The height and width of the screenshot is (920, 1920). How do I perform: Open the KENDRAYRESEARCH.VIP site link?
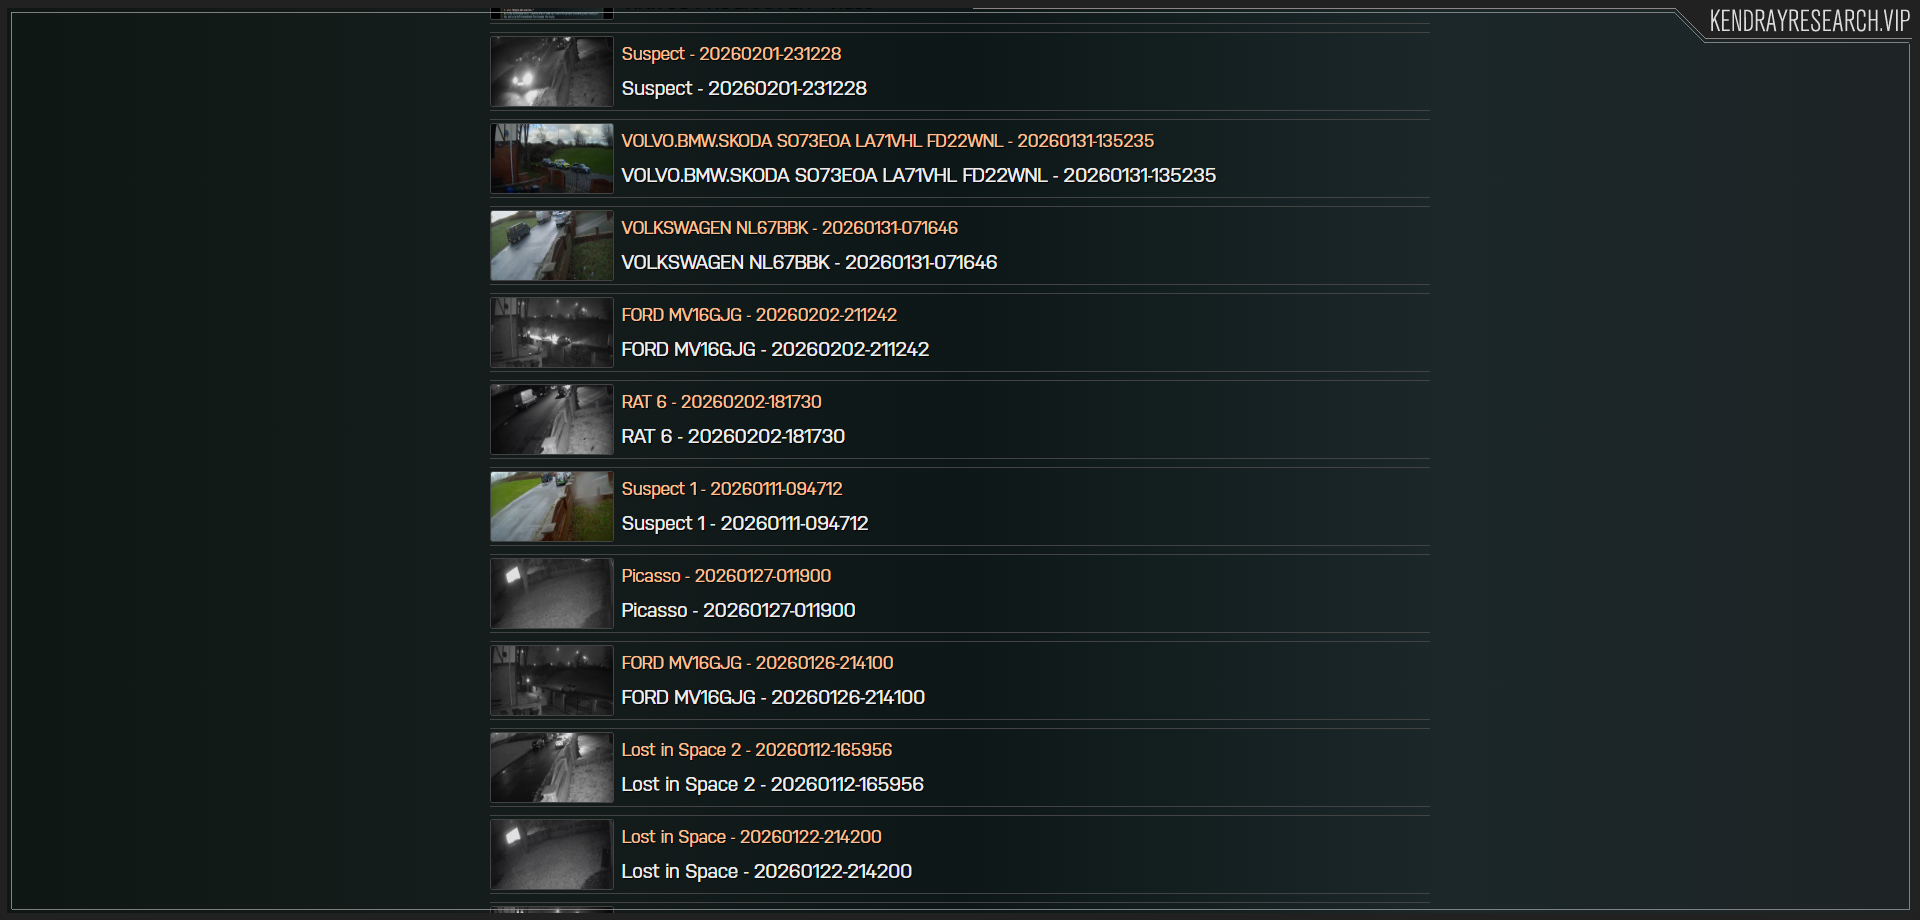tap(1809, 21)
